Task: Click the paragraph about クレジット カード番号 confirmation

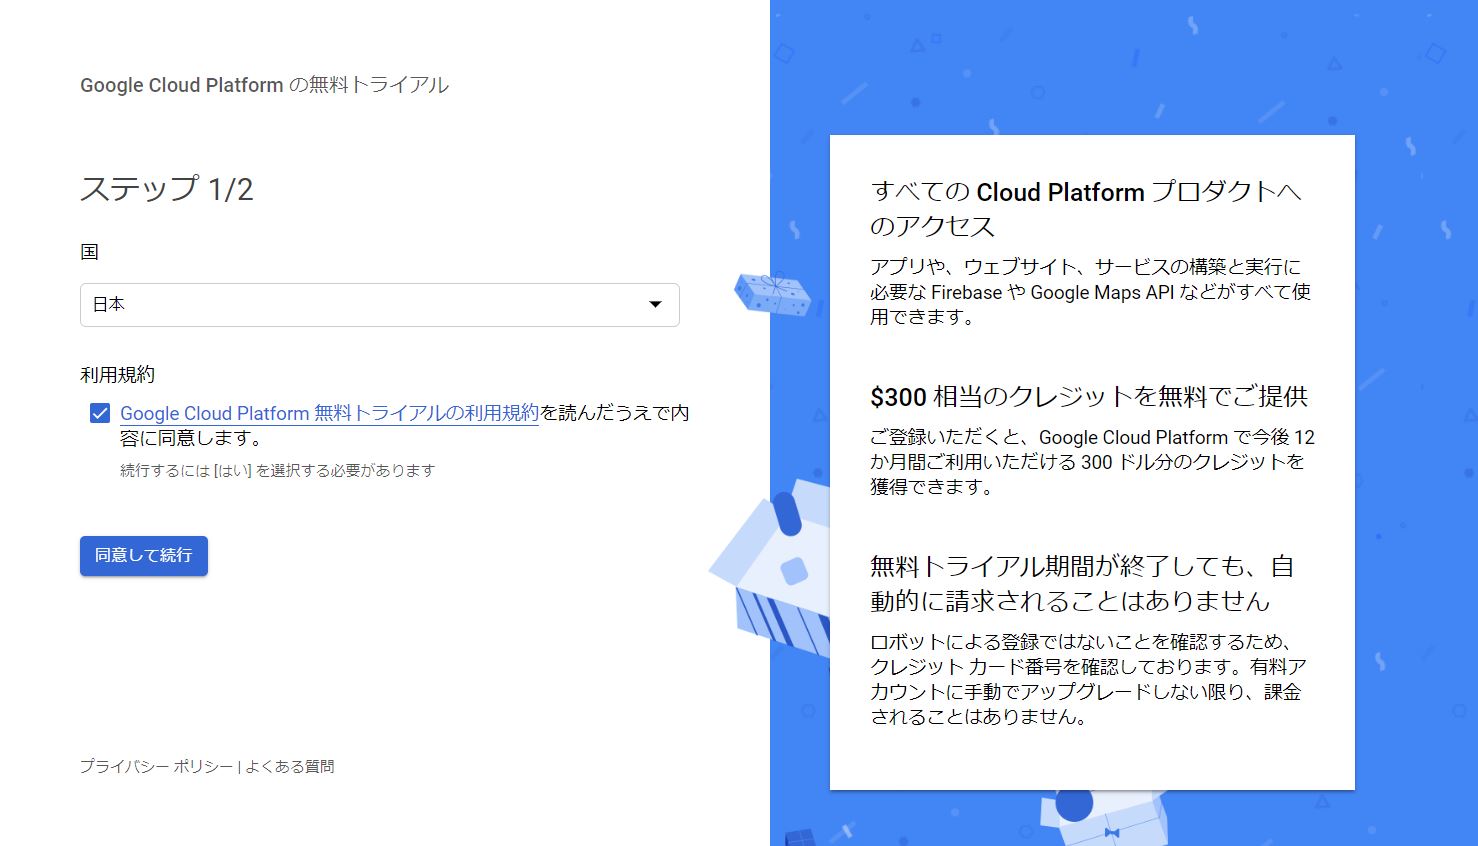Action: (1089, 679)
